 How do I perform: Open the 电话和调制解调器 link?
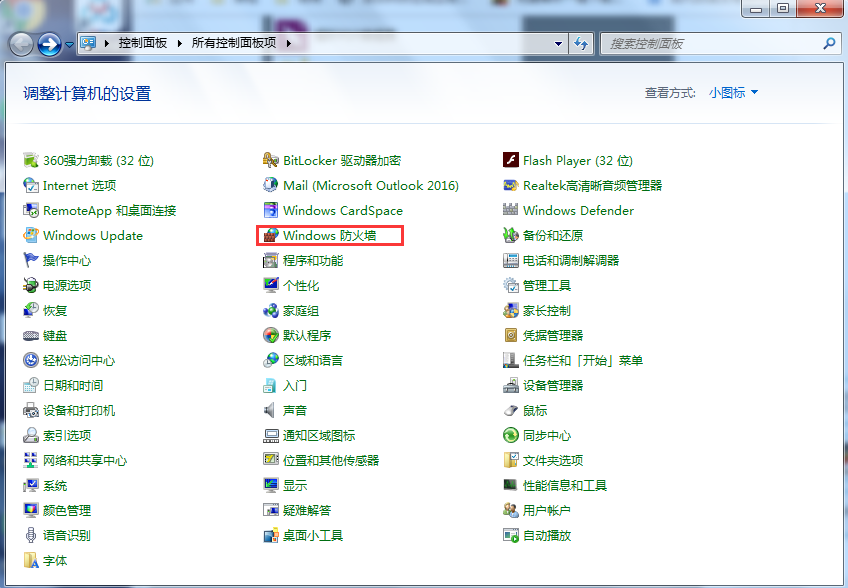pyautogui.click(x=571, y=260)
